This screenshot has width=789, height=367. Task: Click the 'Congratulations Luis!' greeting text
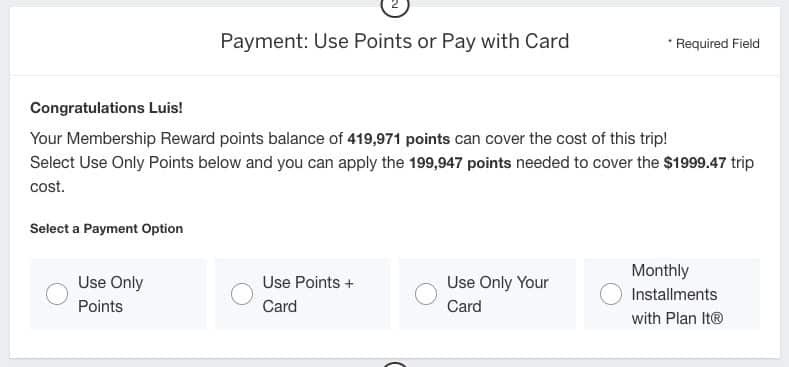[106, 108]
